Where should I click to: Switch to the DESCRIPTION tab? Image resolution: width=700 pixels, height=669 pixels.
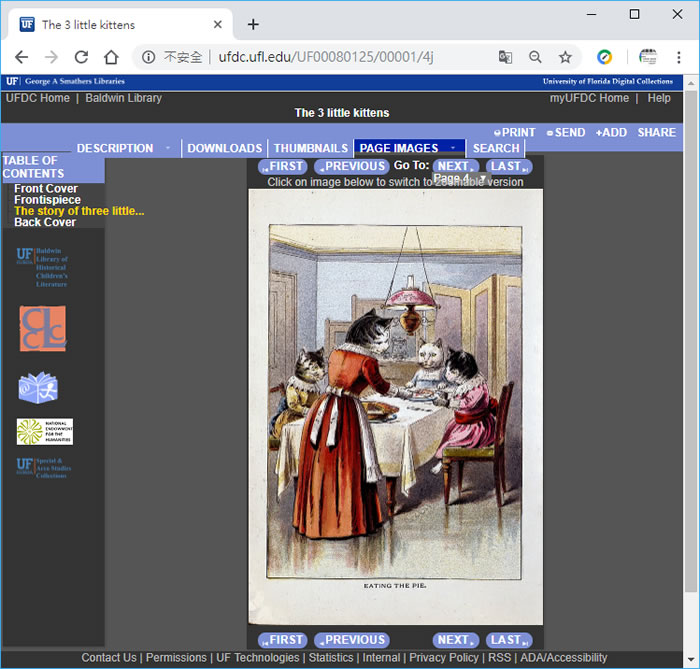tap(115, 148)
